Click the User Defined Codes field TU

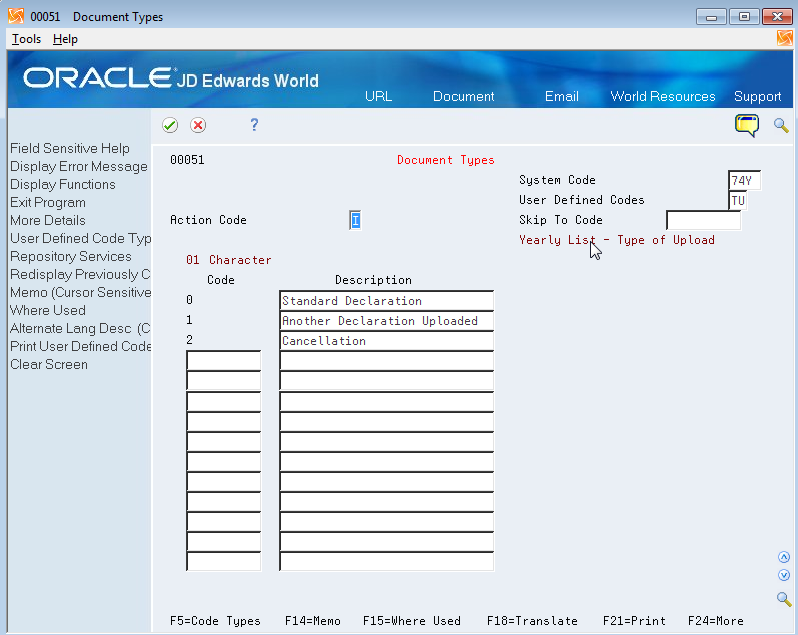click(738, 200)
